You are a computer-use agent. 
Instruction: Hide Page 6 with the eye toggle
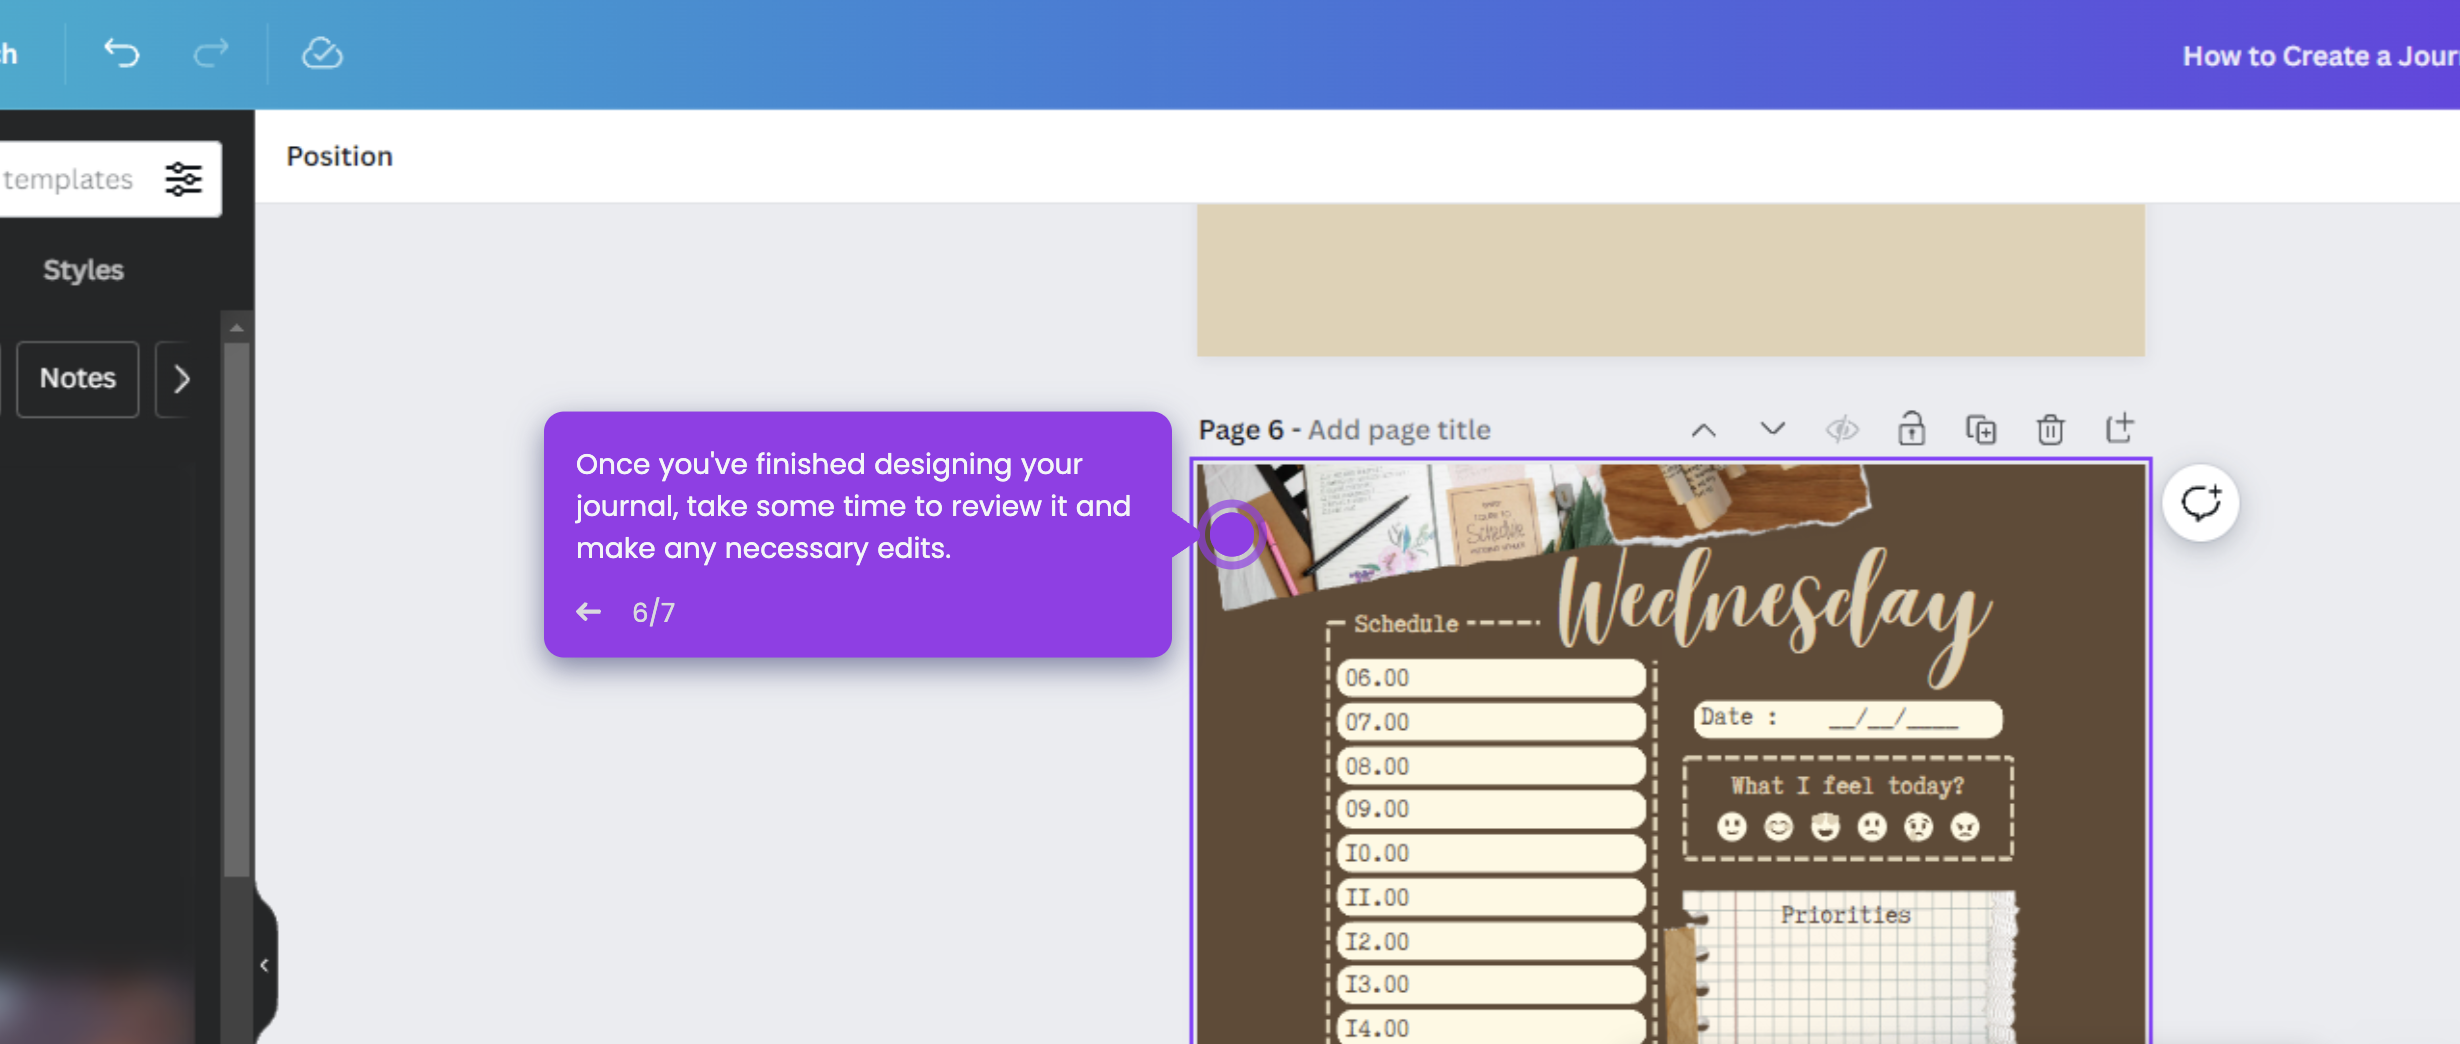click(1843, 429)
